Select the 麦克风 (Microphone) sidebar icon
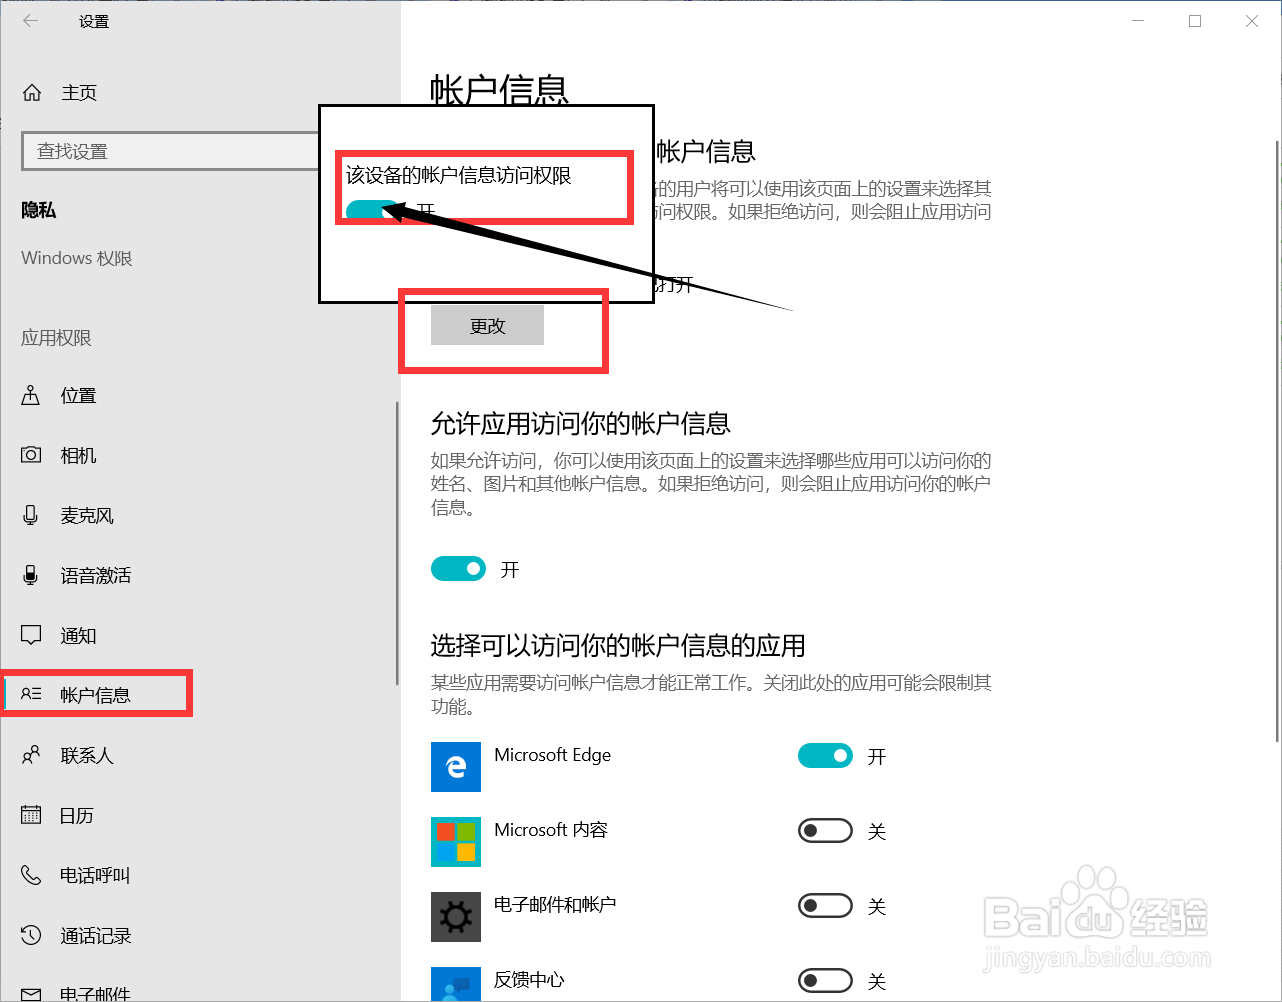 [x=30, y=515]
